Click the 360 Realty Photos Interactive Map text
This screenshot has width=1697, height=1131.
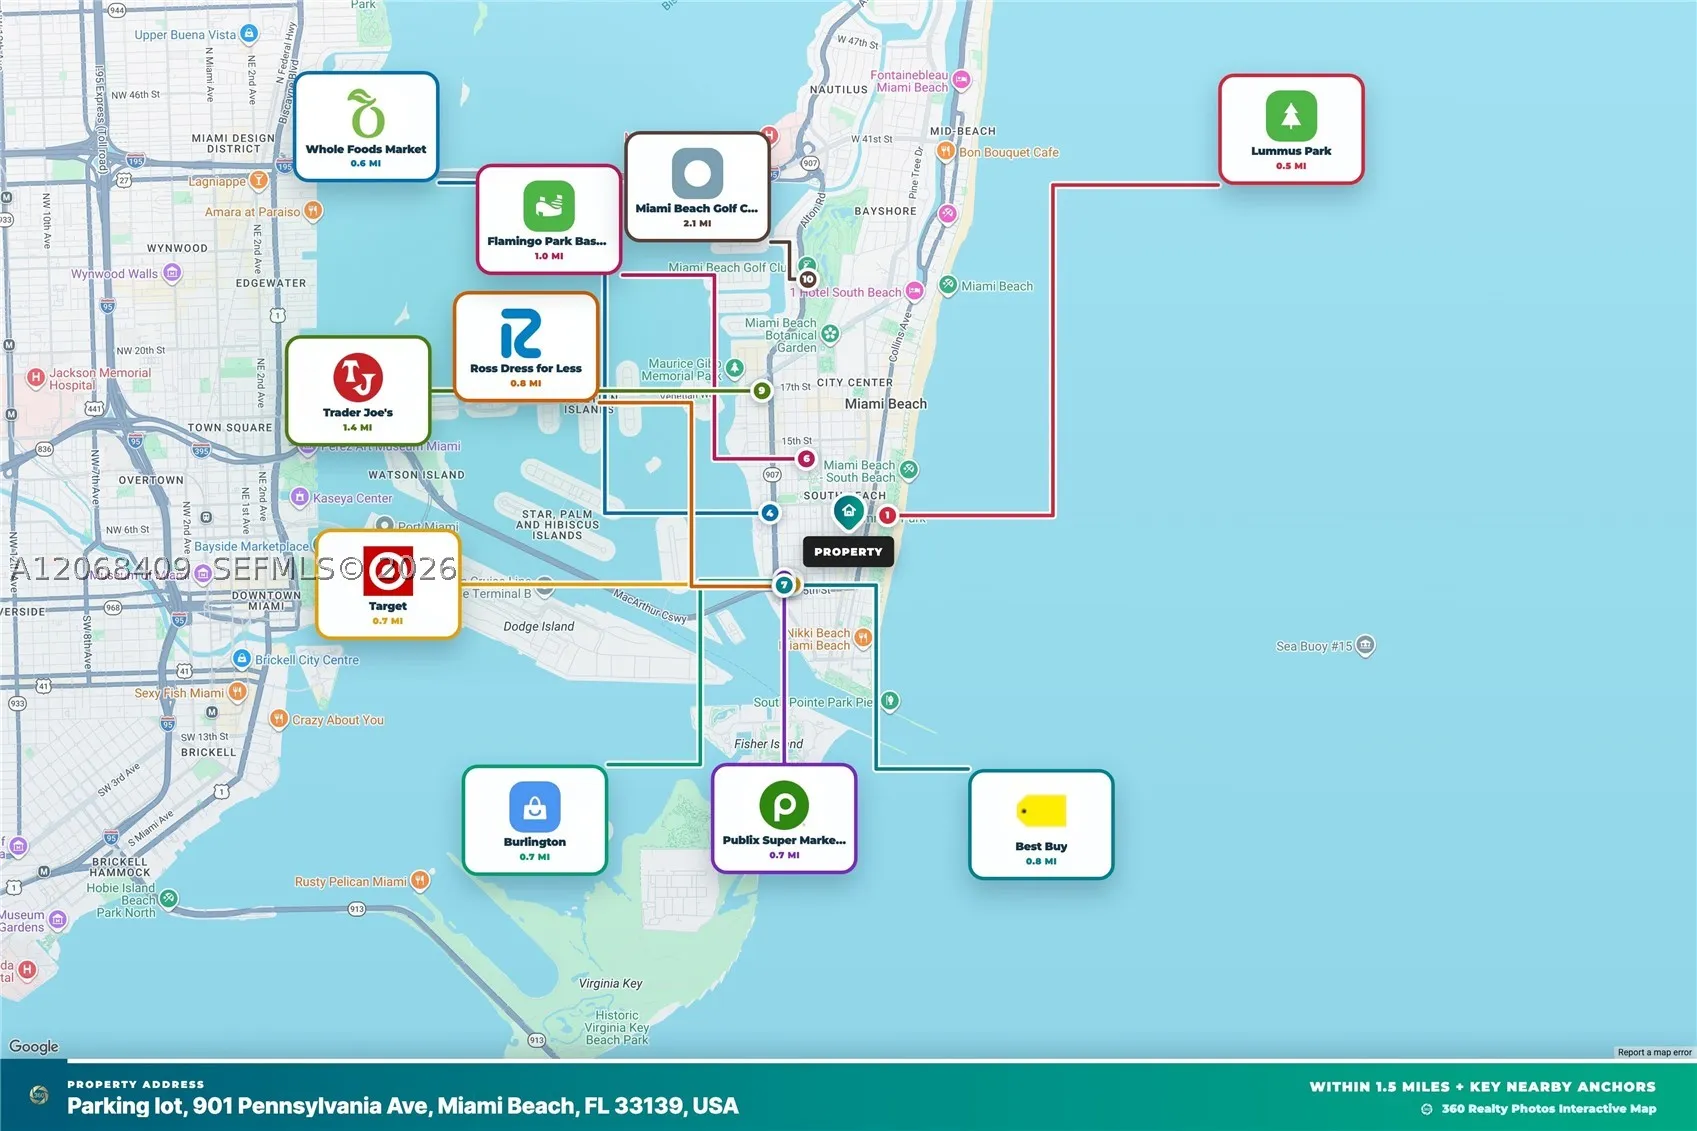tap(1548, 1108)
